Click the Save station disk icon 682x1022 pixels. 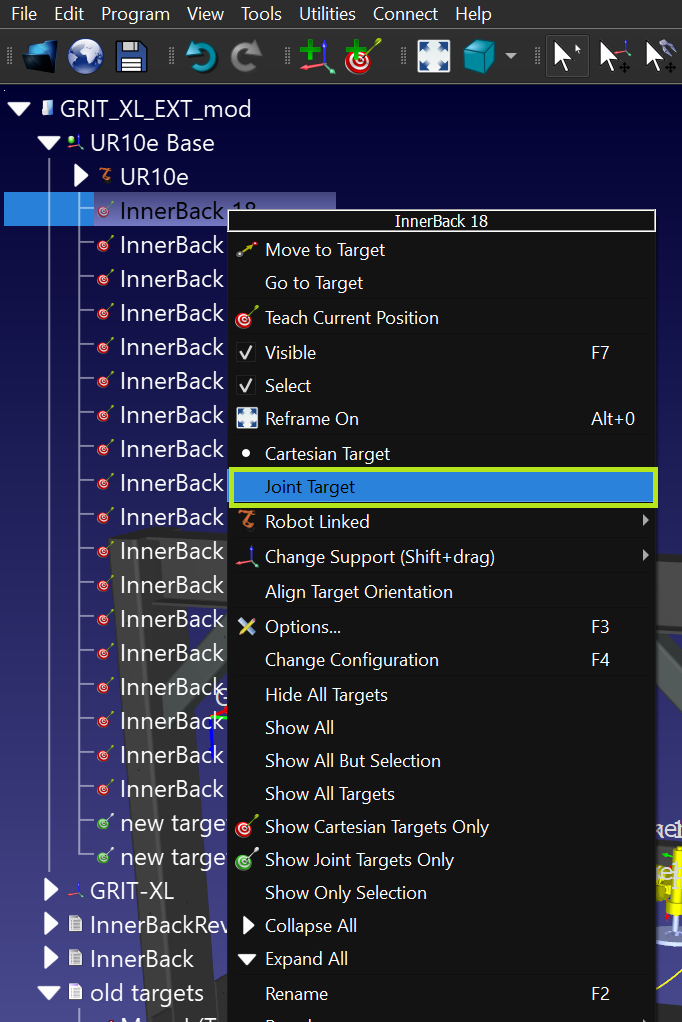click(x=132, y=56)
